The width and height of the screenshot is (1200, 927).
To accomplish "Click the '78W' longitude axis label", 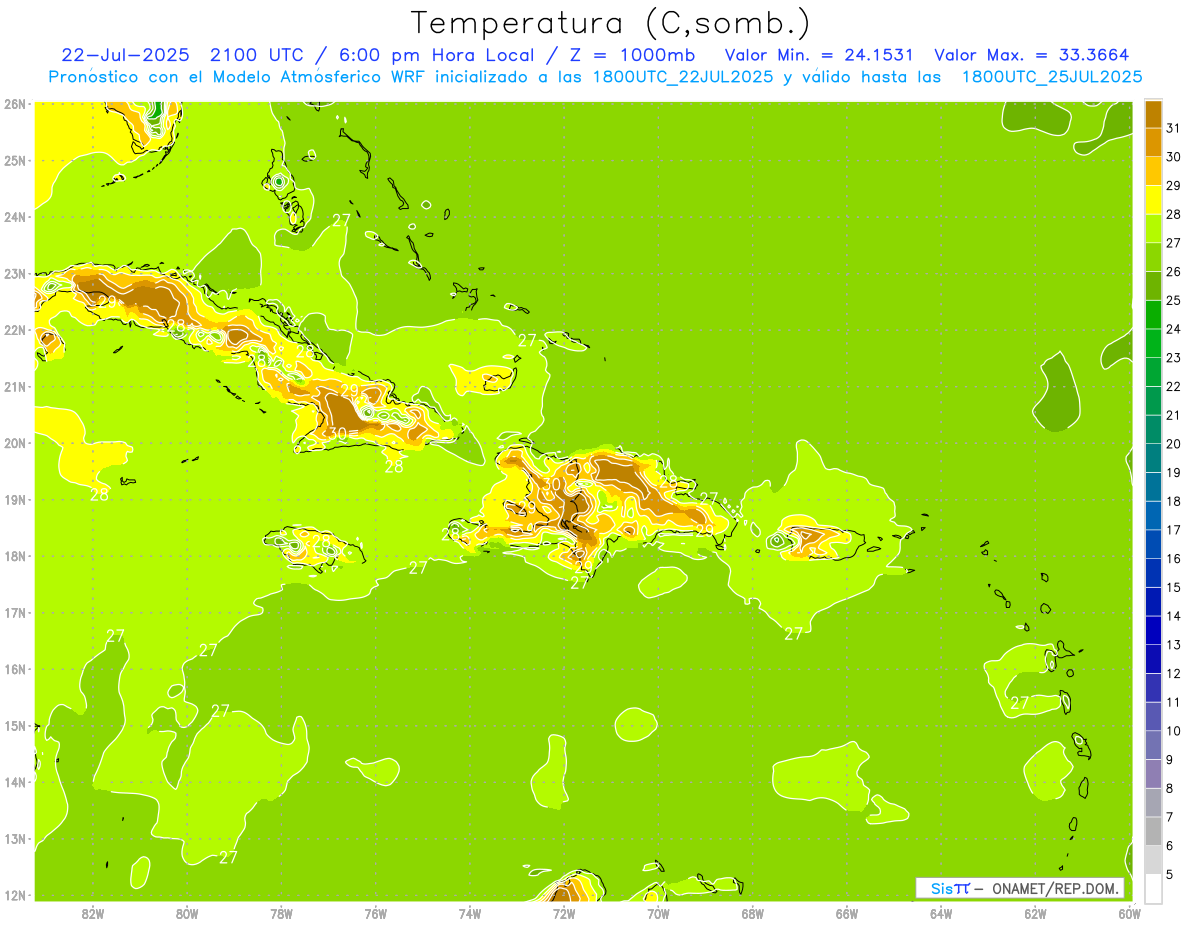I will point(281,913).
